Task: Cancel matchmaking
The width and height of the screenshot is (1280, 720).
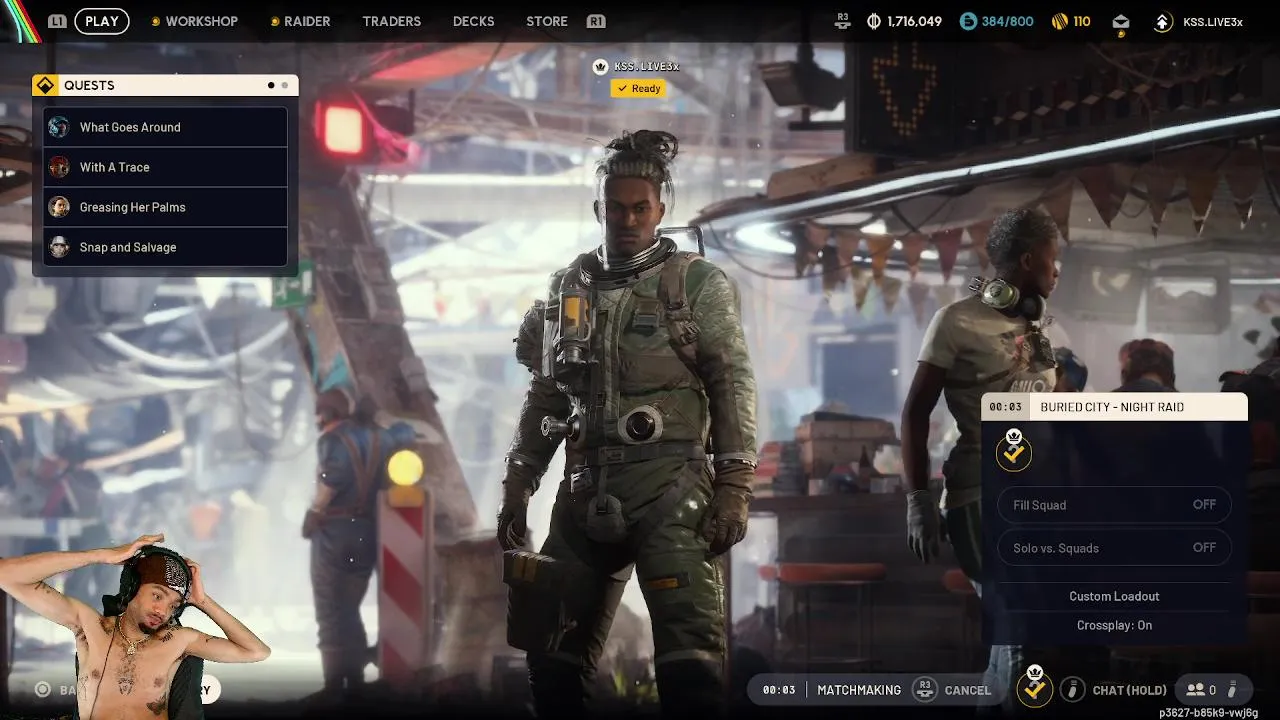Action: tap(968, 690)
